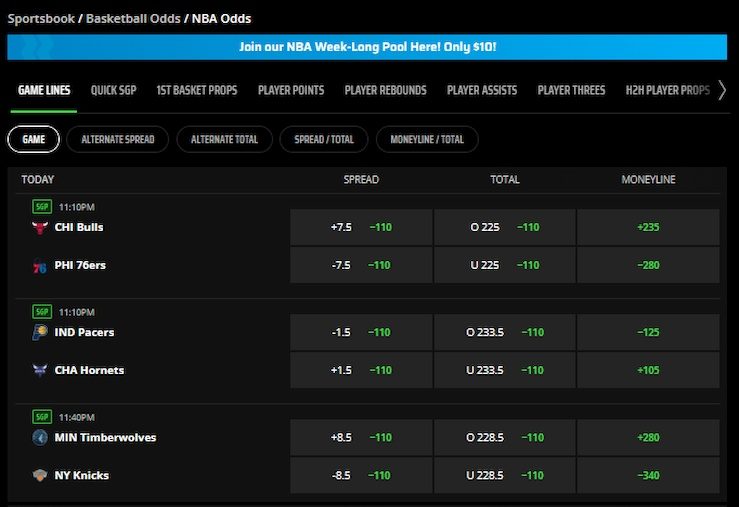Select the Game Lines tab
The width and height of the screenshot is (739, 507).
[x=44, y=90]
